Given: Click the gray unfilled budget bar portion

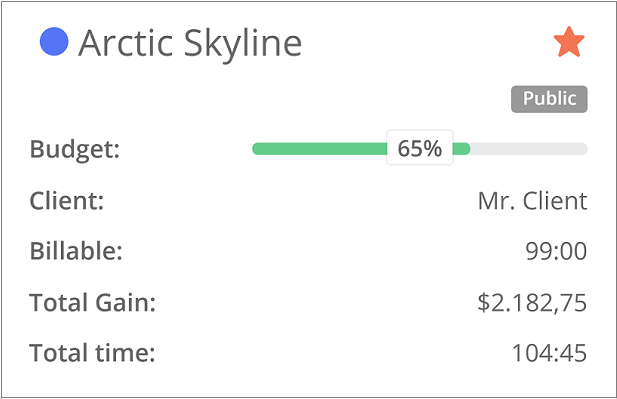Looking at the screenshot, I should [528, 149].
